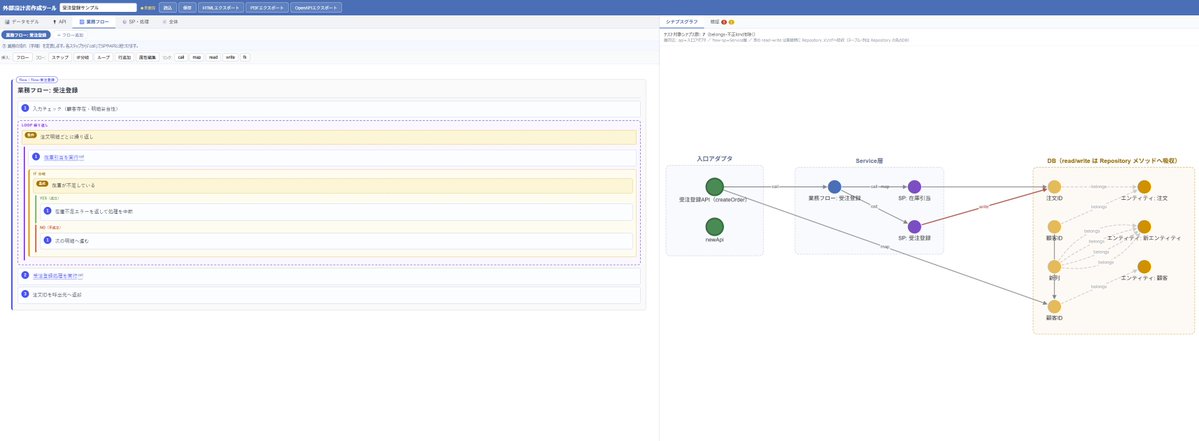The image size is (1199, 441).
Task: Click the Service層 group label
Action: [869, 161]
